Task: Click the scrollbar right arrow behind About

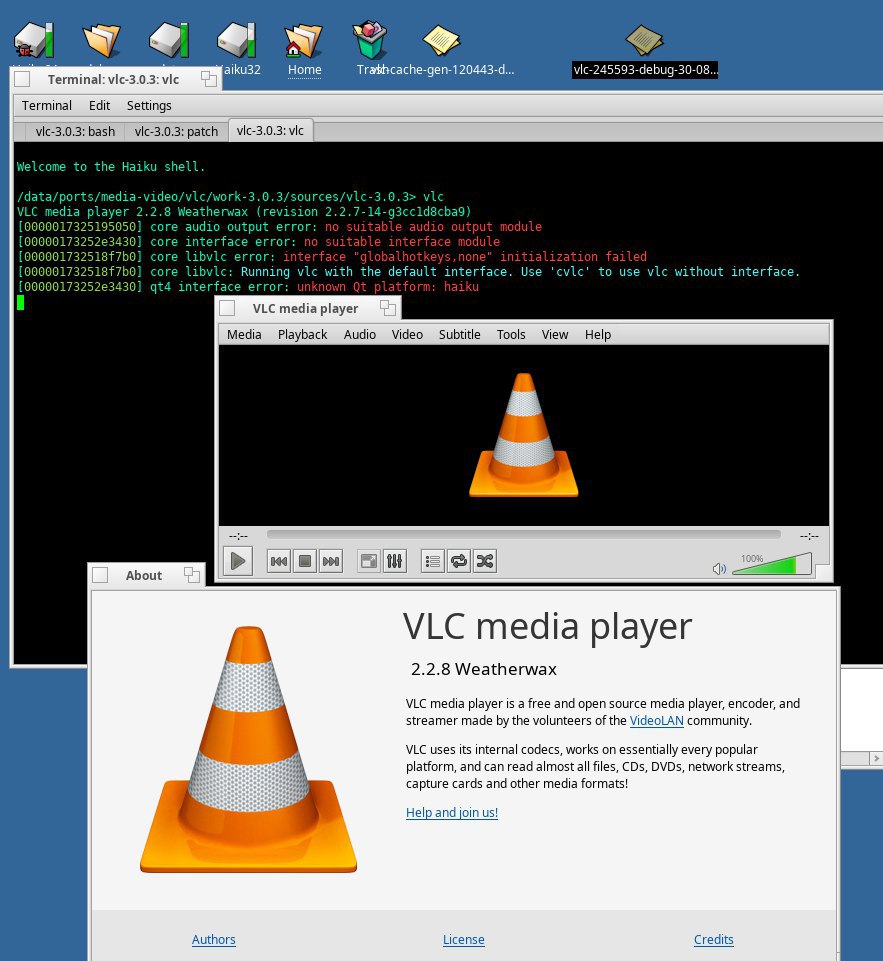Action: [x=876, y=758]
